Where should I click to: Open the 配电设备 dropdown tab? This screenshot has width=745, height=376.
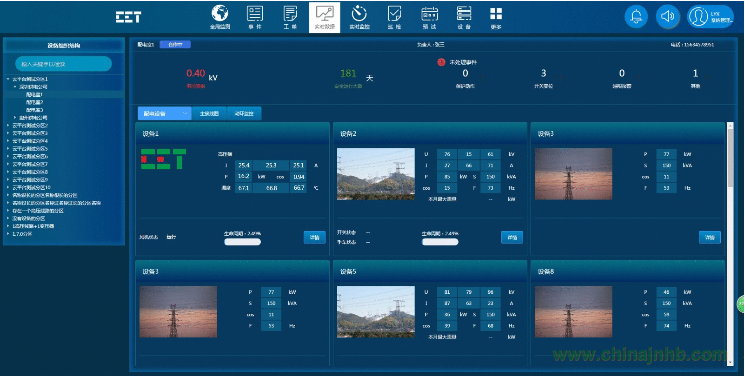coord(164,114)
